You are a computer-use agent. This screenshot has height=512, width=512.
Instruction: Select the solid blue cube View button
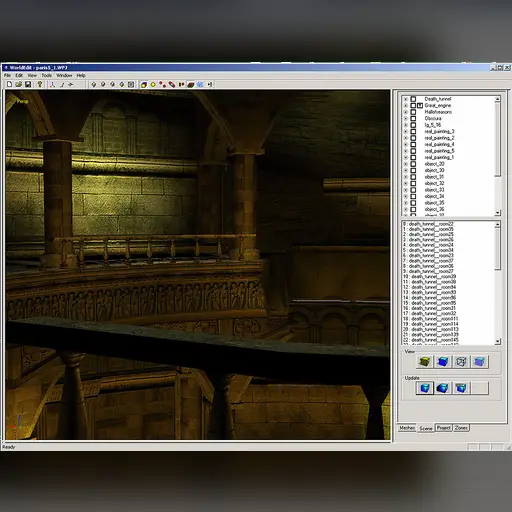click(443, 362)
